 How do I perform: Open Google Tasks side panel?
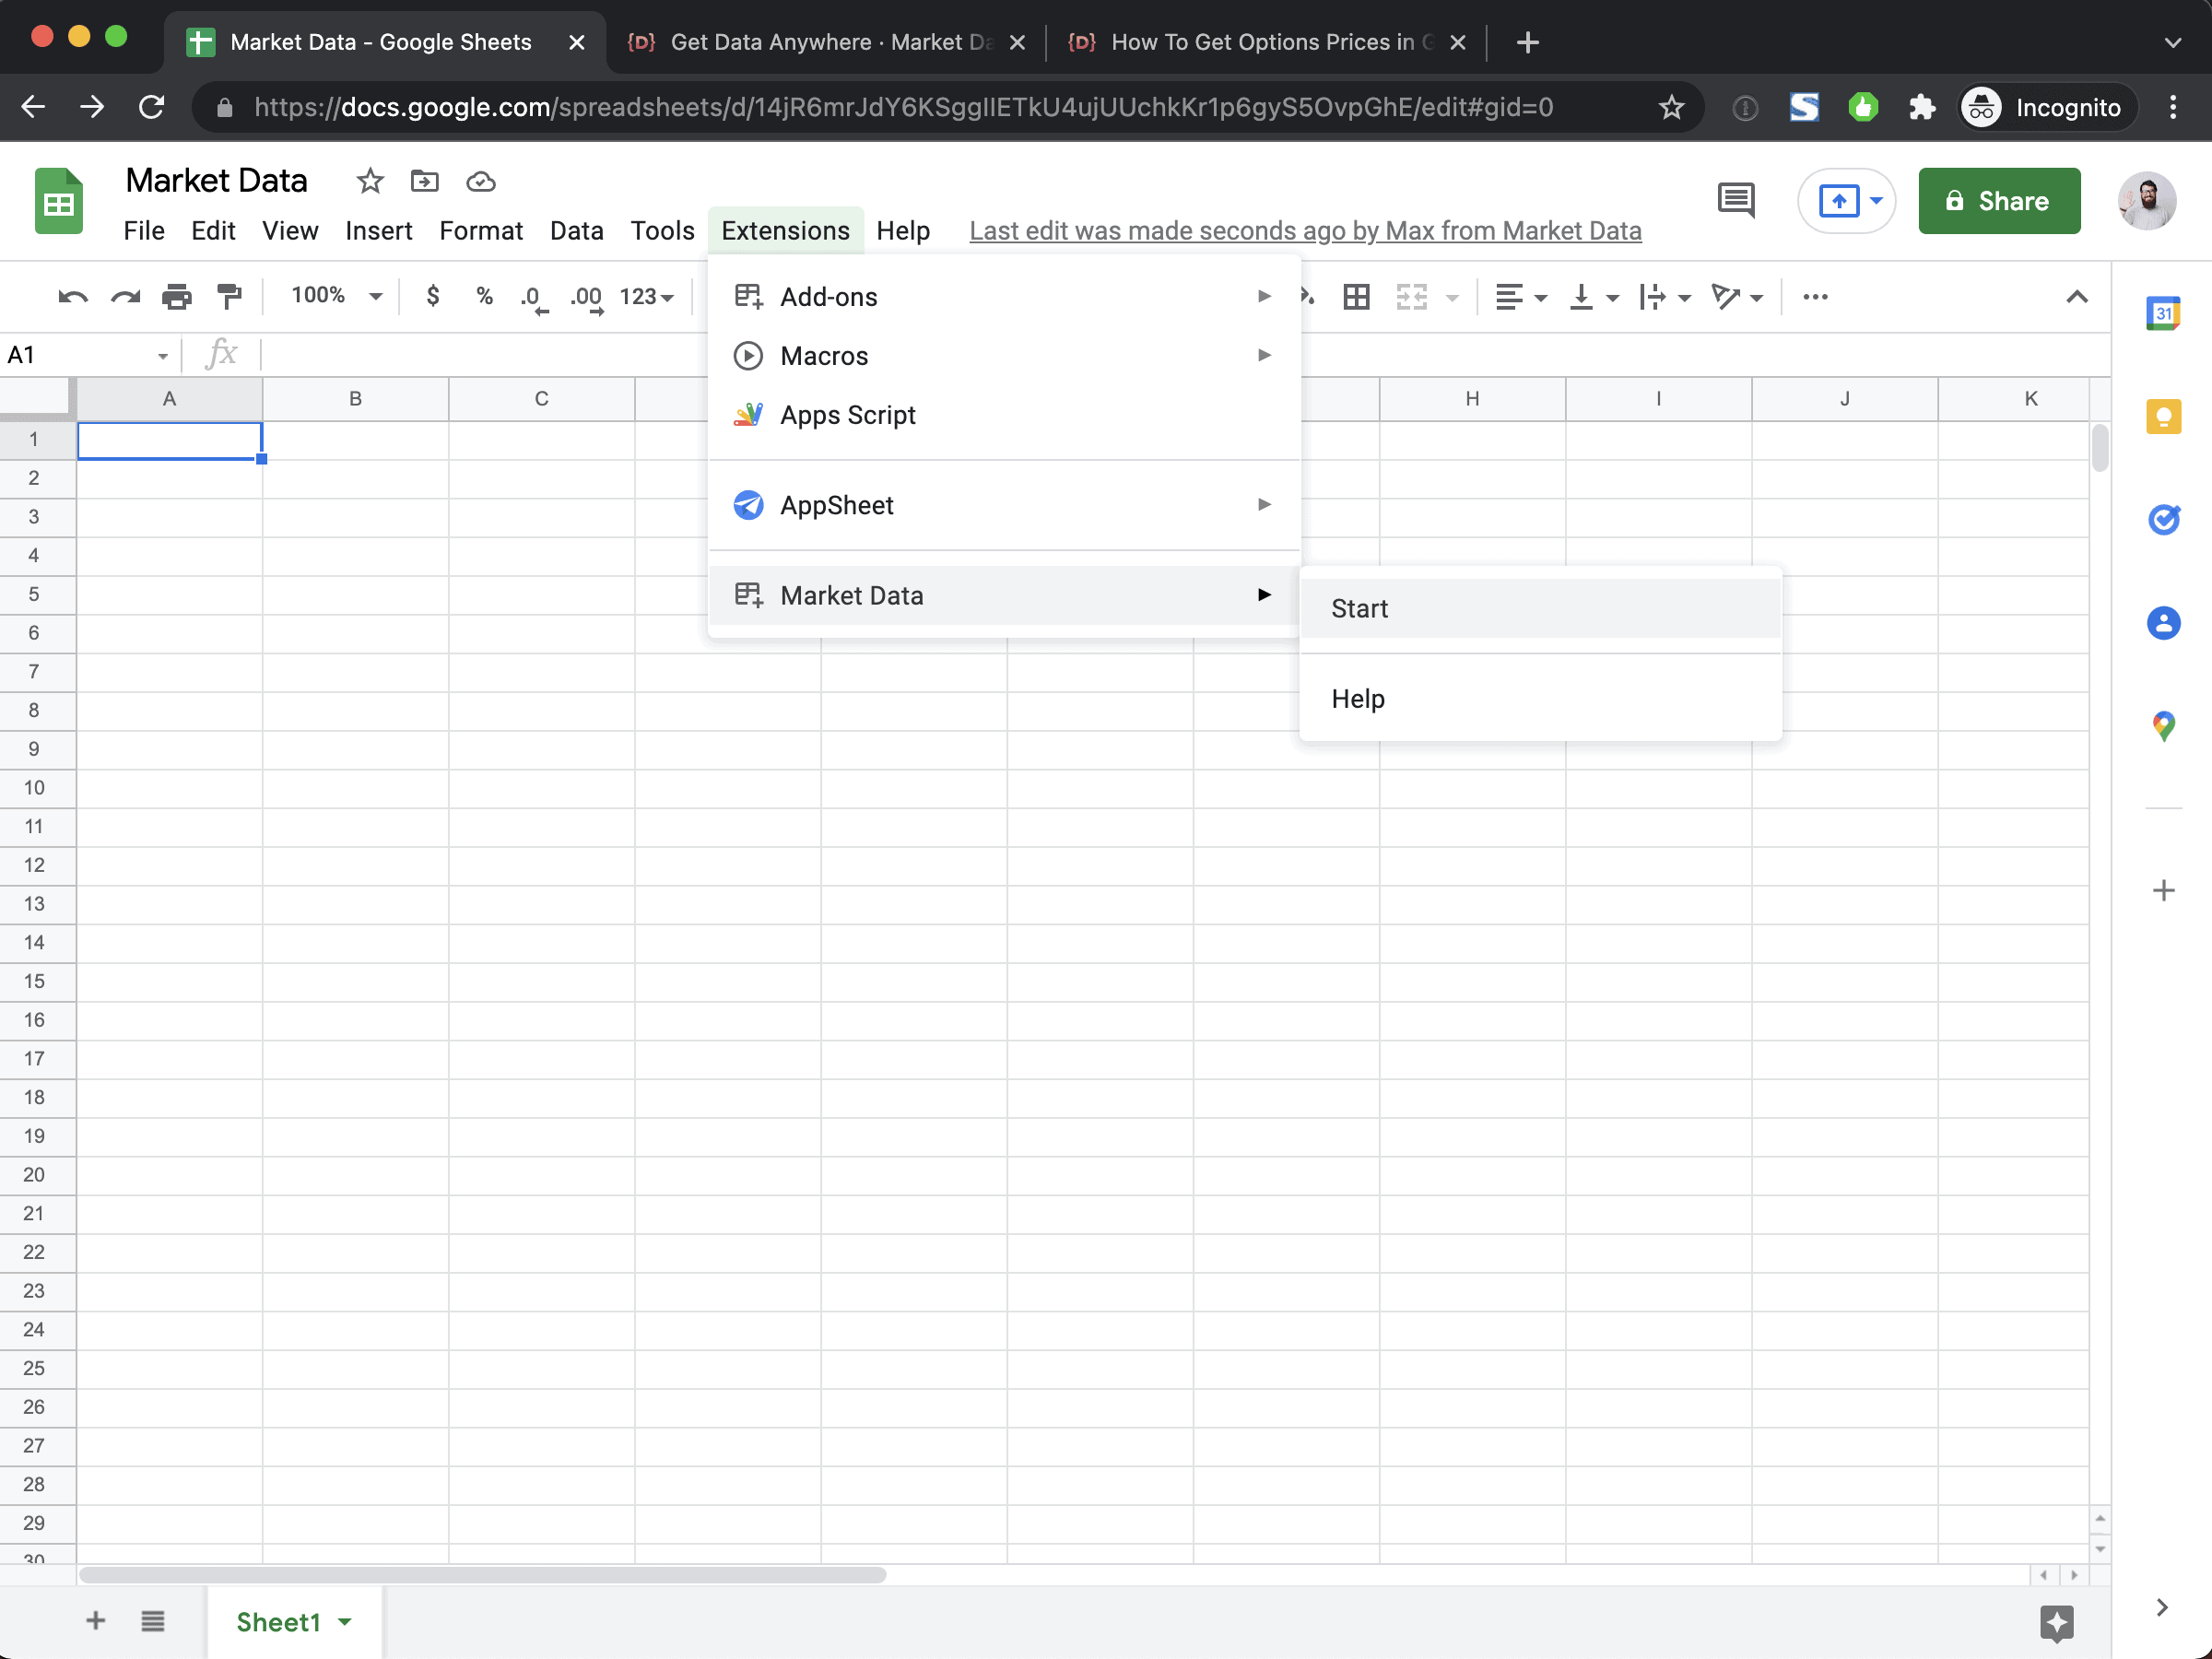pos(2164,519)
